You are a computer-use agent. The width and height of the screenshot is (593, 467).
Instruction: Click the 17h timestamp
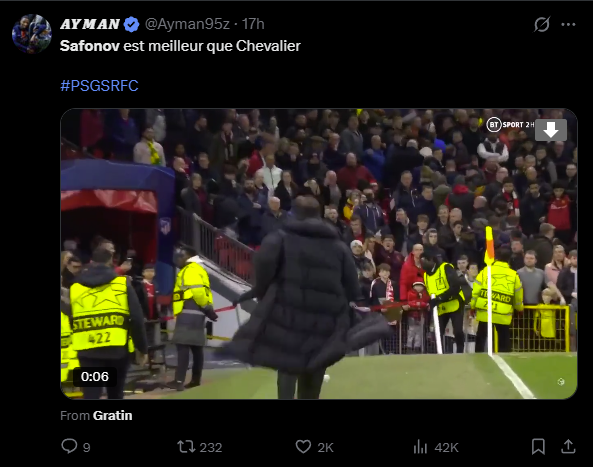click(x=253, y=24)
